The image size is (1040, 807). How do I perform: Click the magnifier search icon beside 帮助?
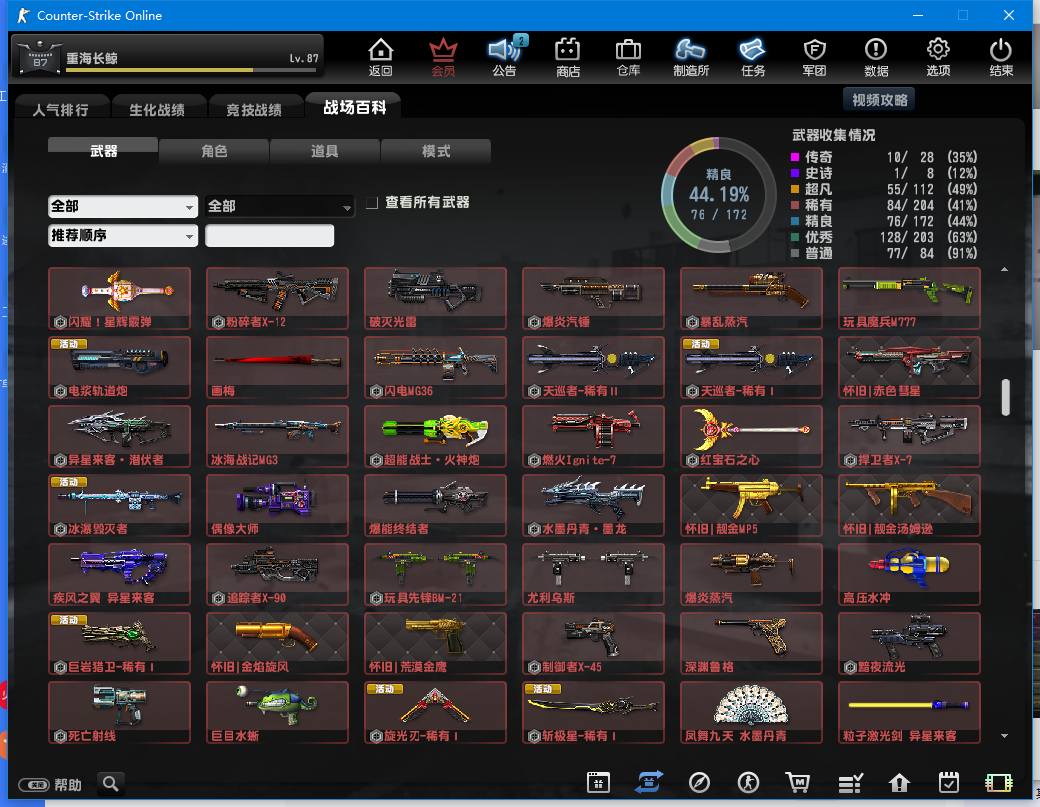click(x=111, y=784)
